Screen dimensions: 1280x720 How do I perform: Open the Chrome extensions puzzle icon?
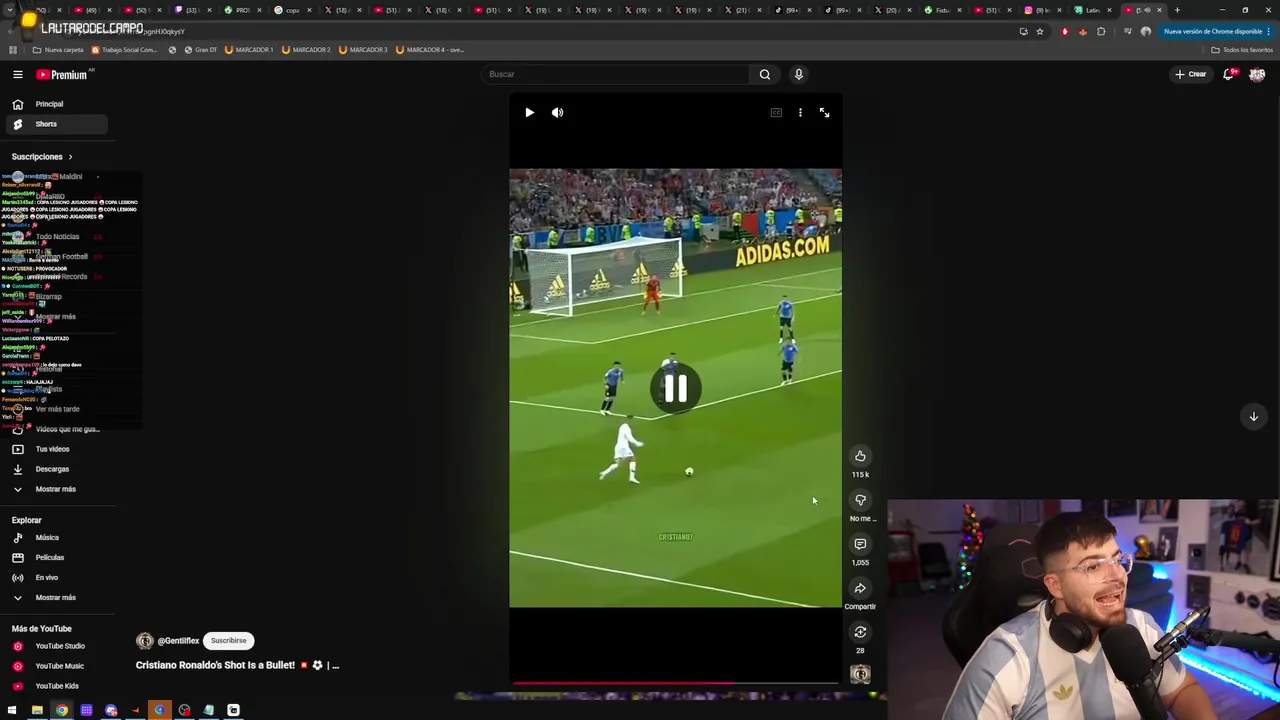(x=1101, y=32)
